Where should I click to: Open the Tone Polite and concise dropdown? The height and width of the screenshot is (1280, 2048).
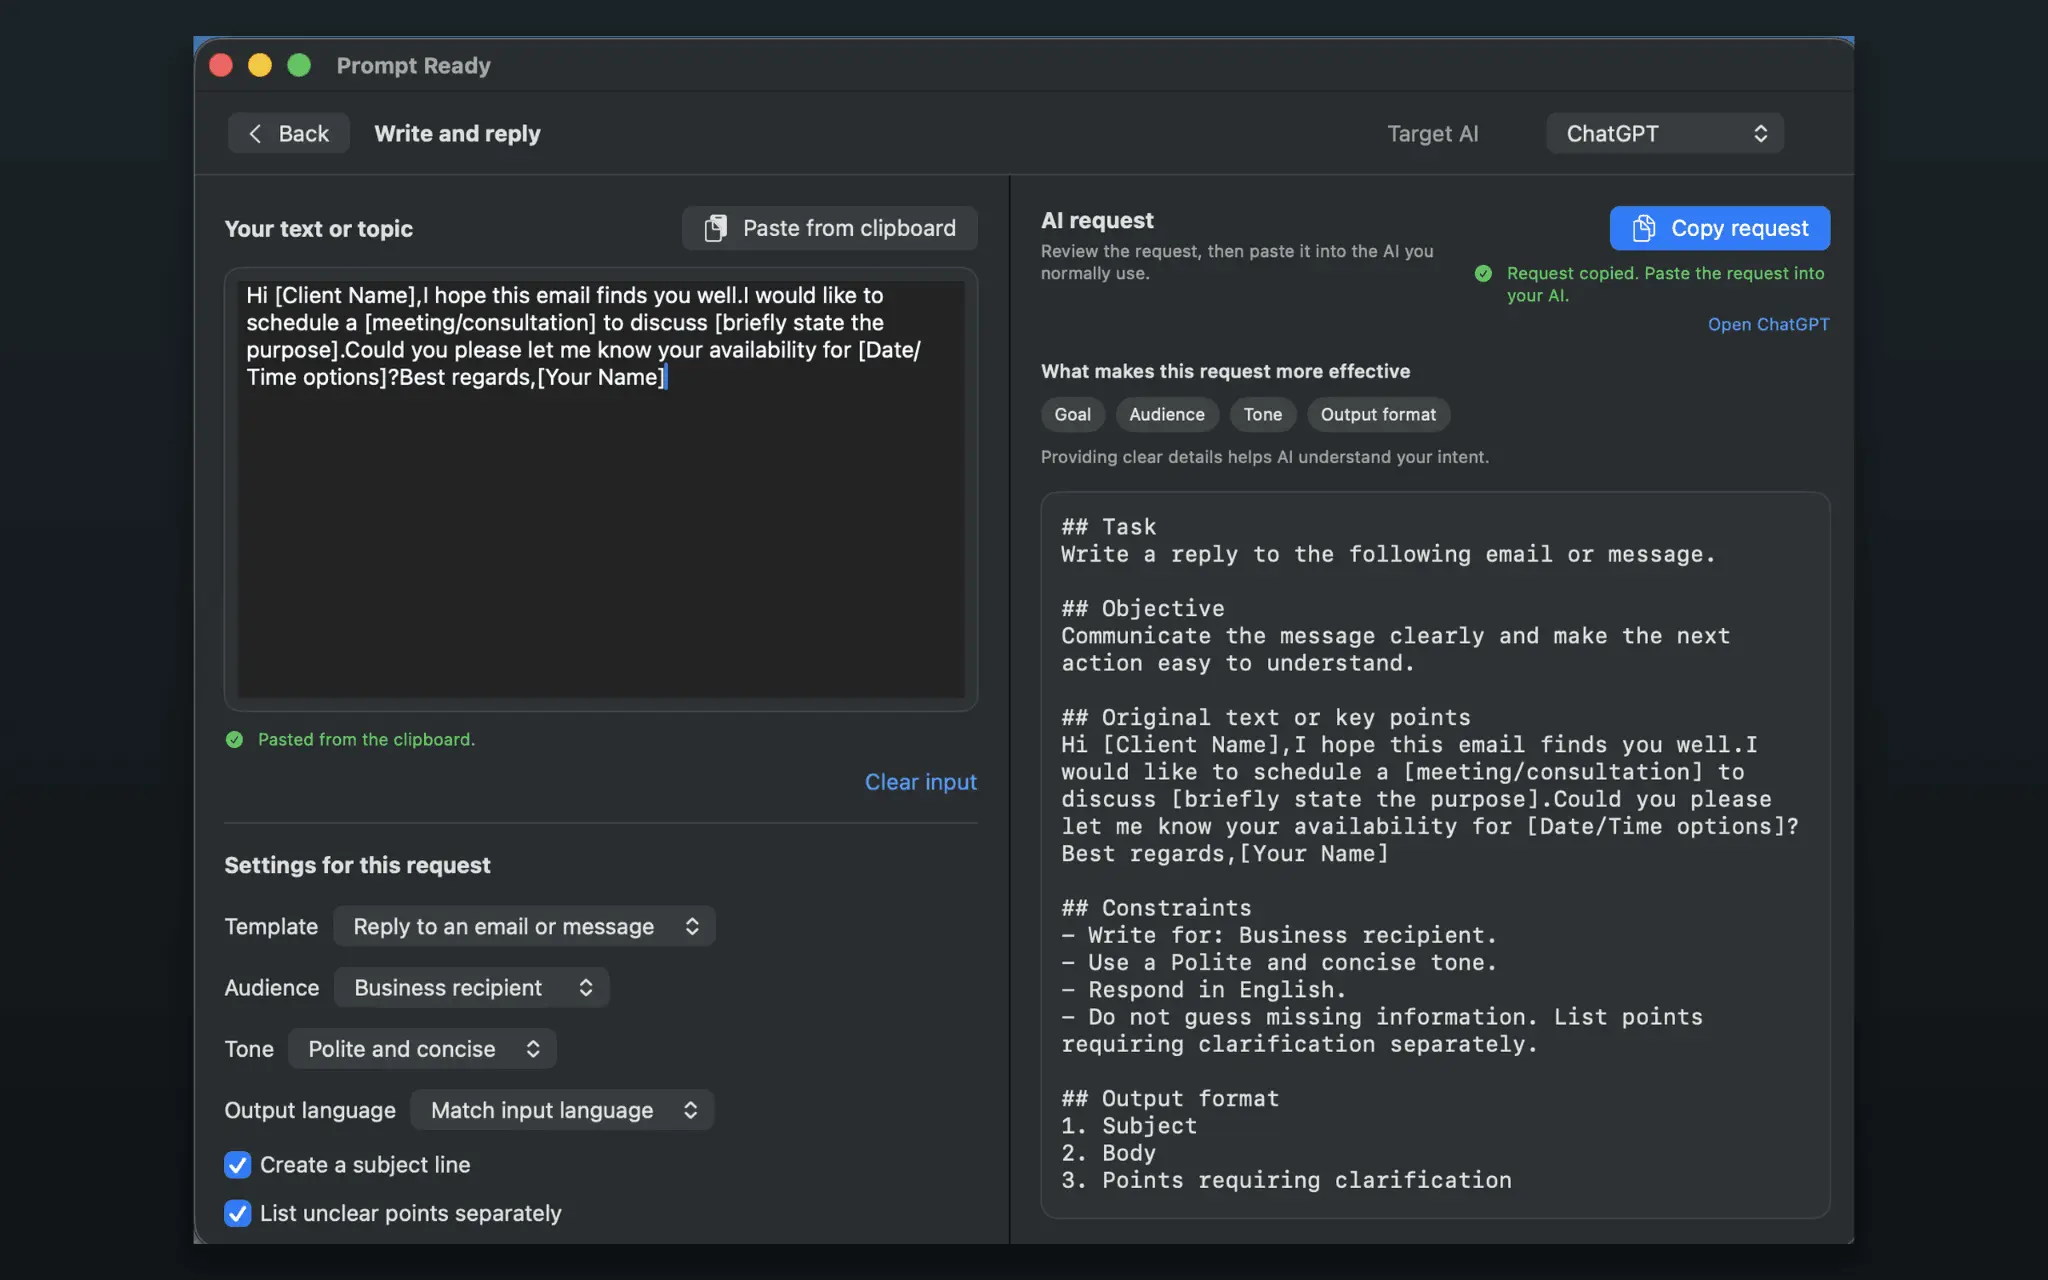pyautogui.click(x=422, y=1048)
